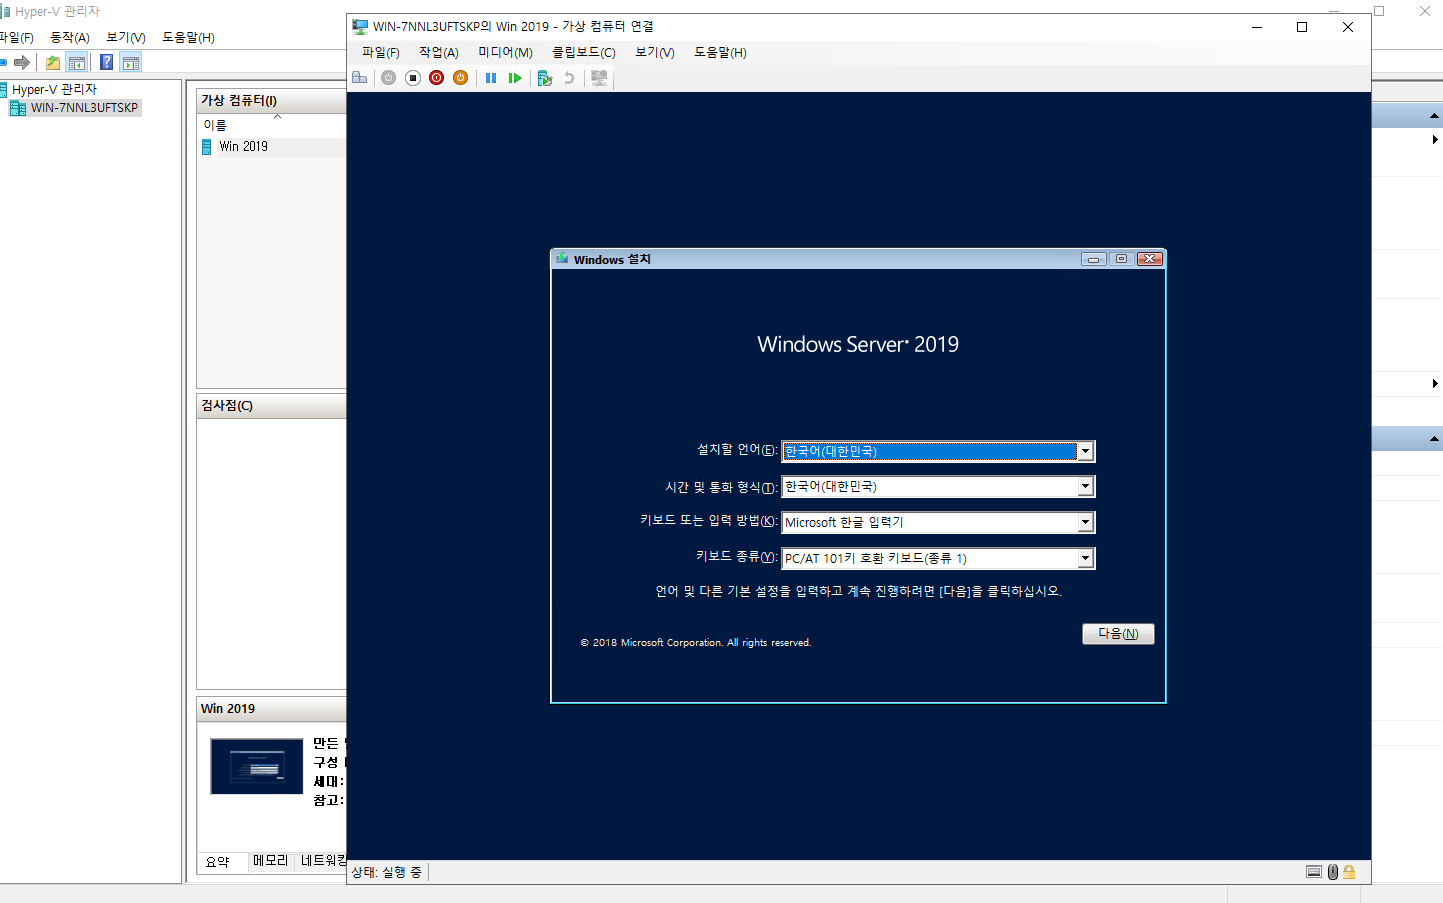The width and height of the screenshot is (1443, 903).
Task: Open the 시간 및 통화 형식 dropdown
Action: (1085, 487)
